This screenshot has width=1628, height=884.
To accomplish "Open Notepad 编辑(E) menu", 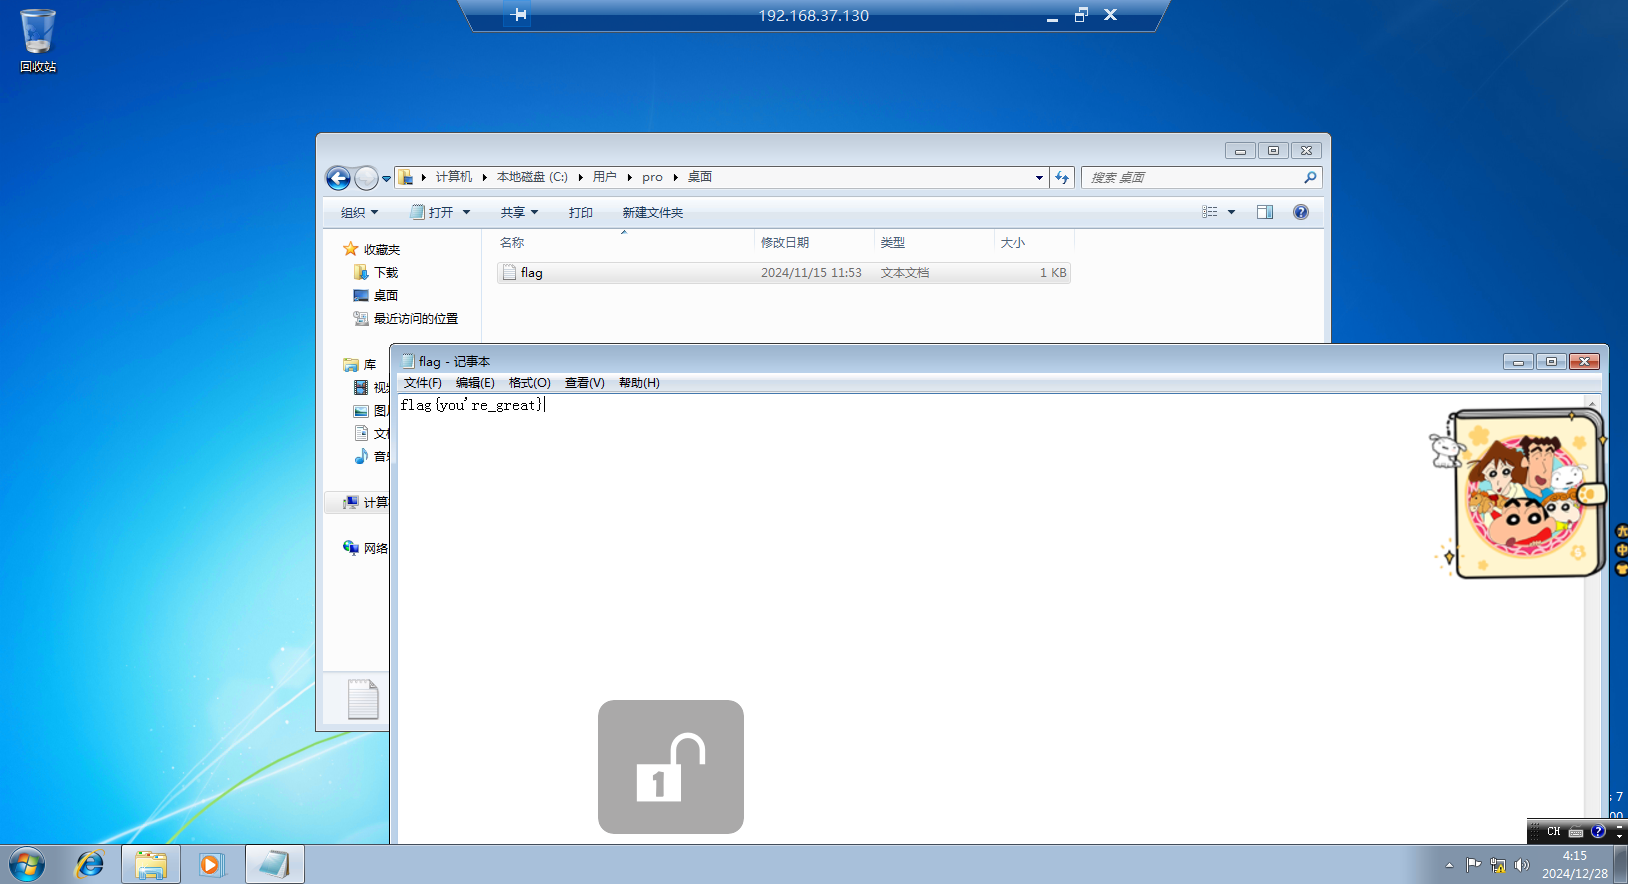I will point(475,383).
